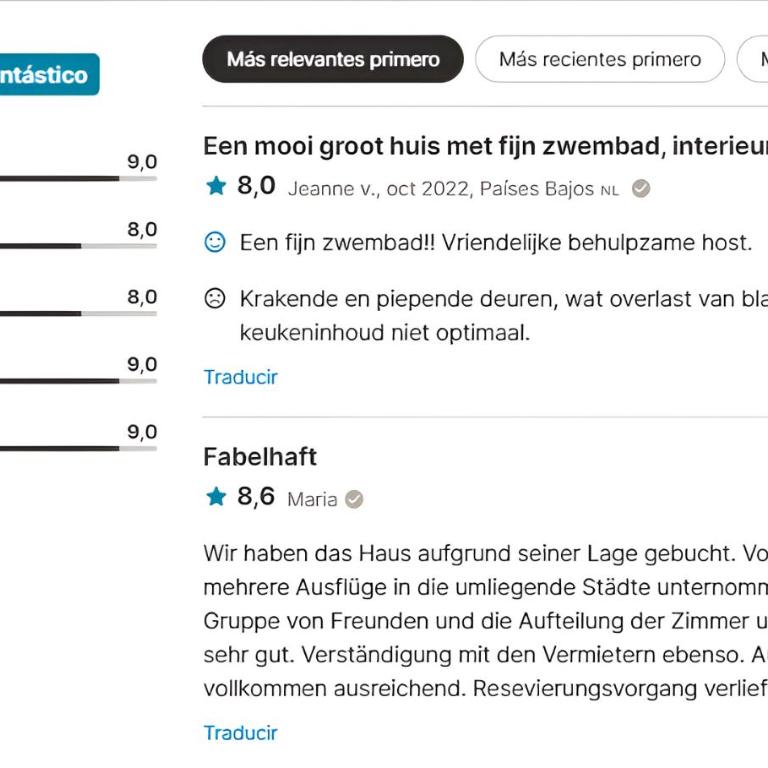The width and height of the screenshot is (768, 768).
Task: Click the first 9,0 score bar
Action: (x=78, y=179)
